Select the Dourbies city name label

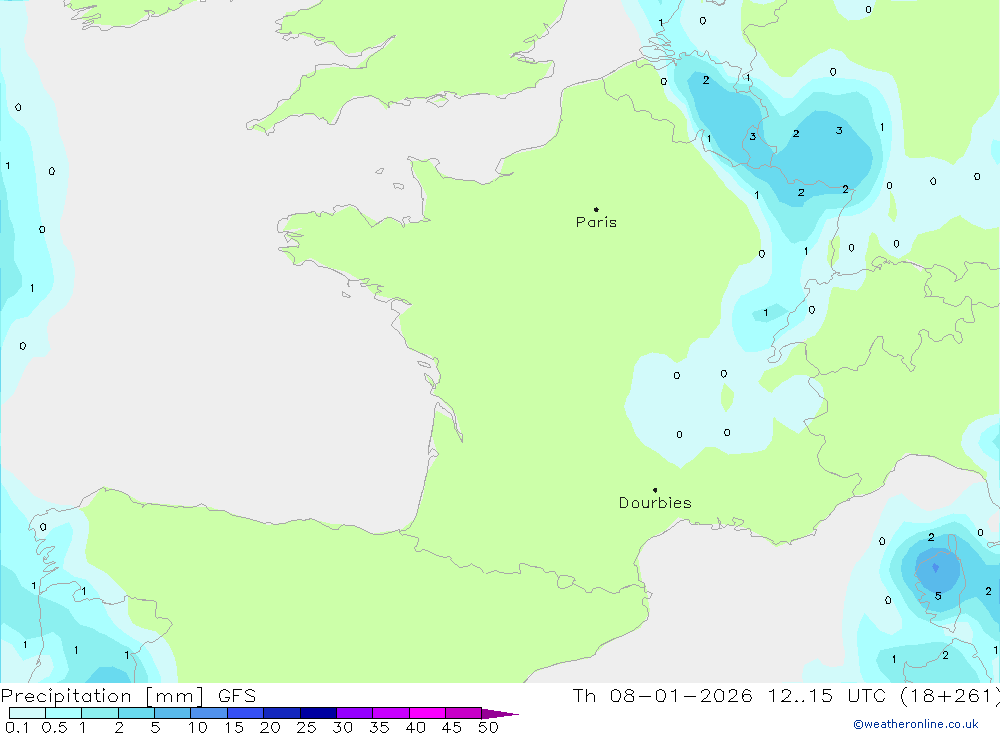point(655,503)
